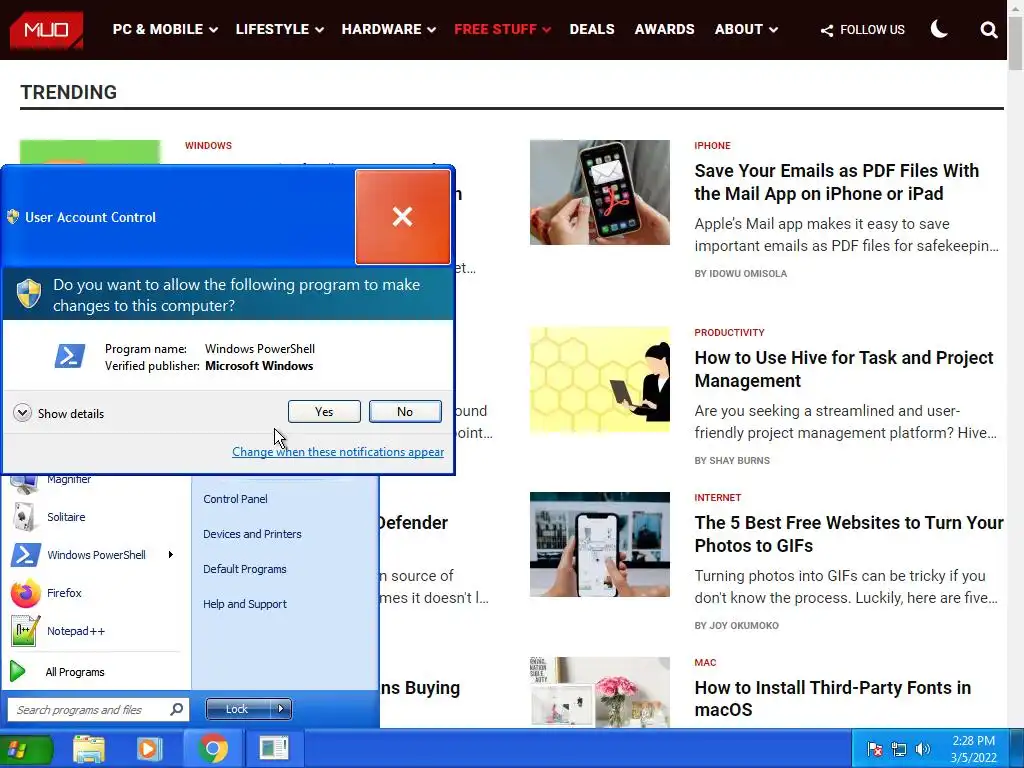Open Change when these notifications appear link

click(338, 452)
